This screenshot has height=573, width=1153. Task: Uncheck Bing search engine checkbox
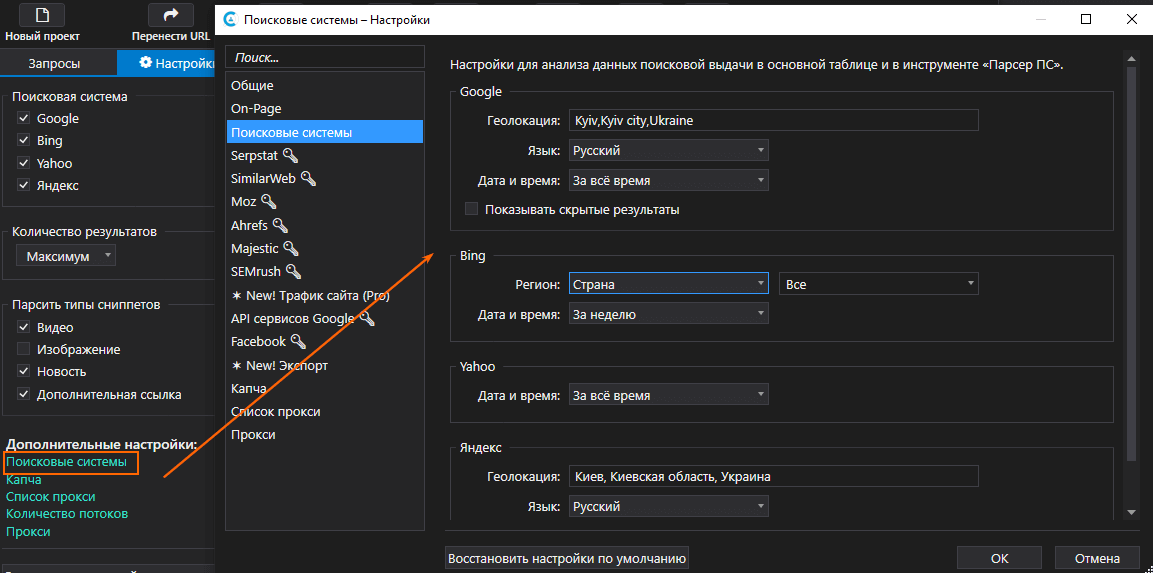pyautogui.click(x=24, y=140)
